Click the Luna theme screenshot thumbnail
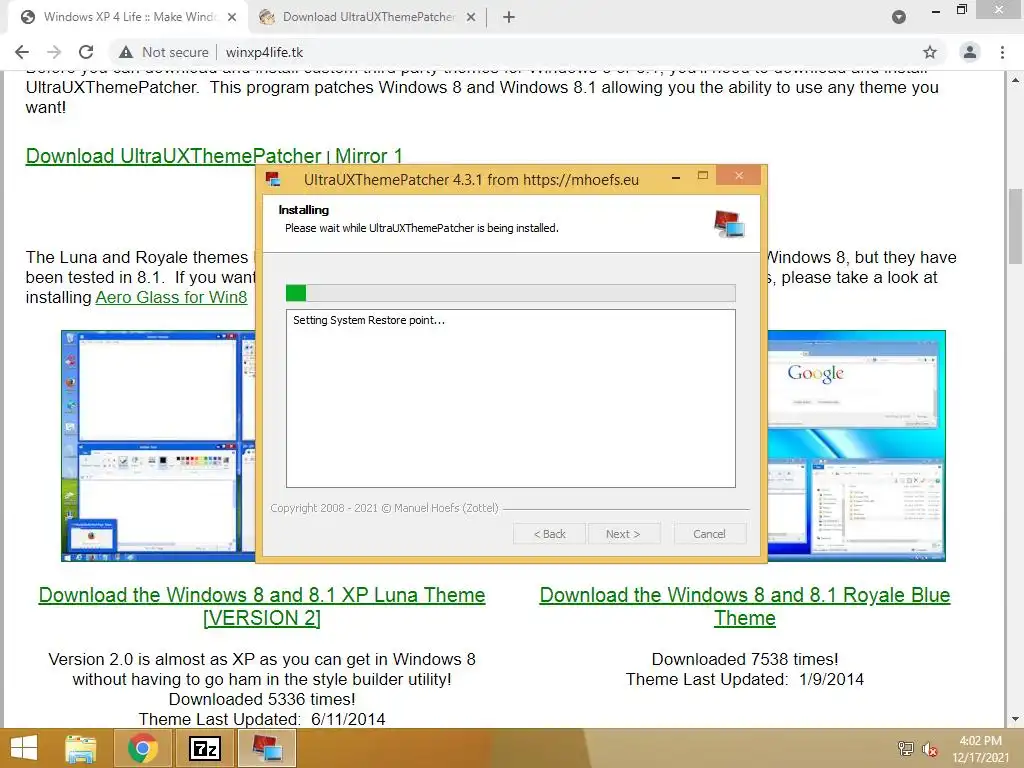Screen dimensions: 1024x768 (159, 446)
